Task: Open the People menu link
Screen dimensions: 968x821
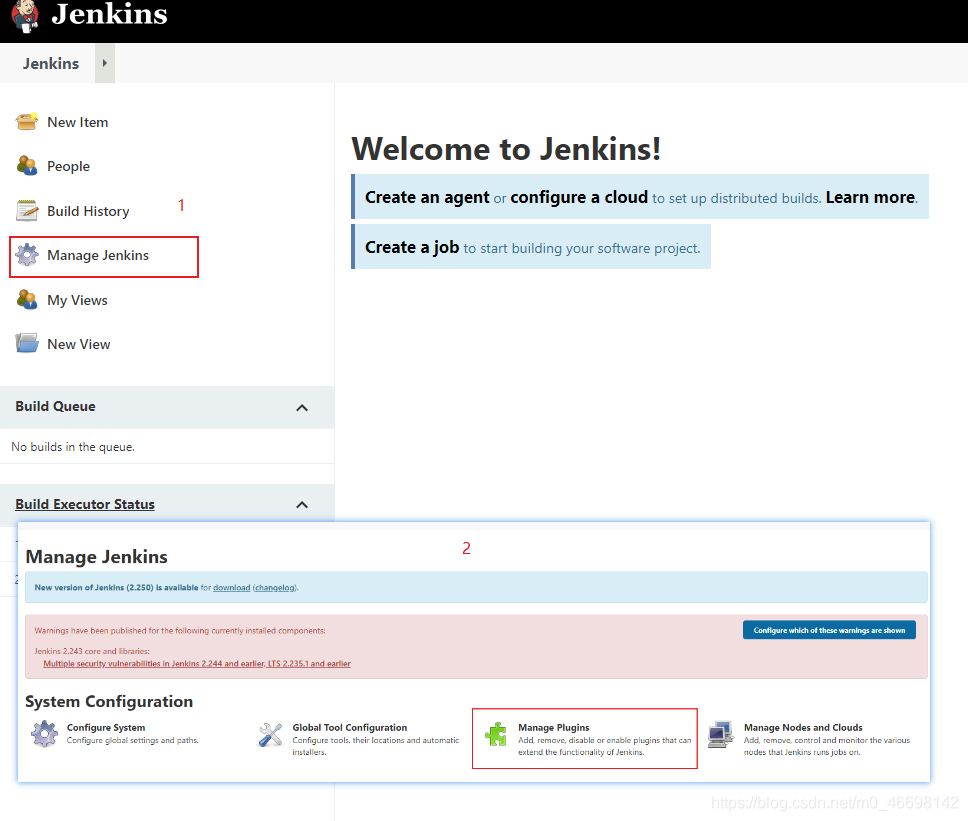Action: click(x=69, y=167)
